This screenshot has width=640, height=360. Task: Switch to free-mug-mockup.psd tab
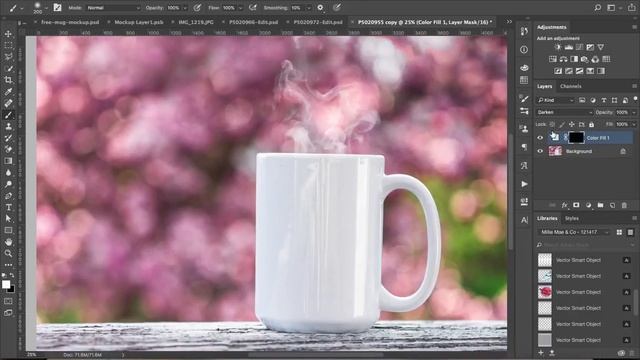pos(70,22)
